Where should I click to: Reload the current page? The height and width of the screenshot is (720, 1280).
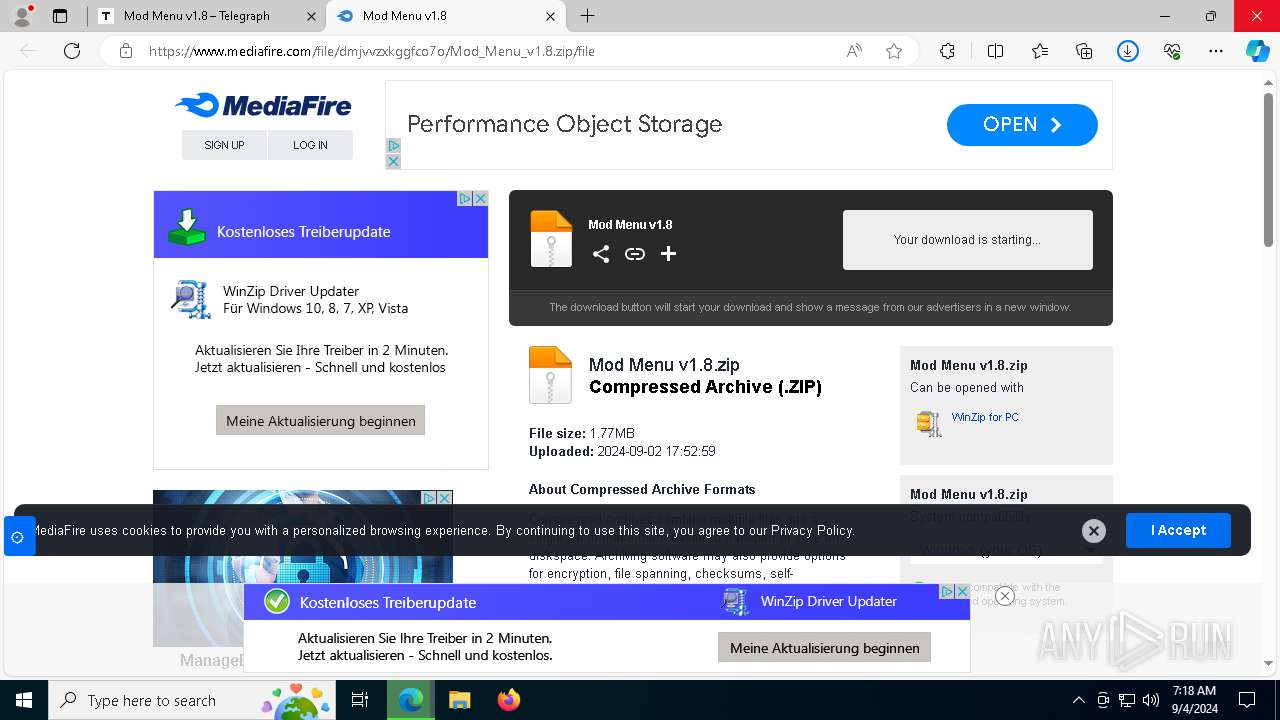coord(72,51)
